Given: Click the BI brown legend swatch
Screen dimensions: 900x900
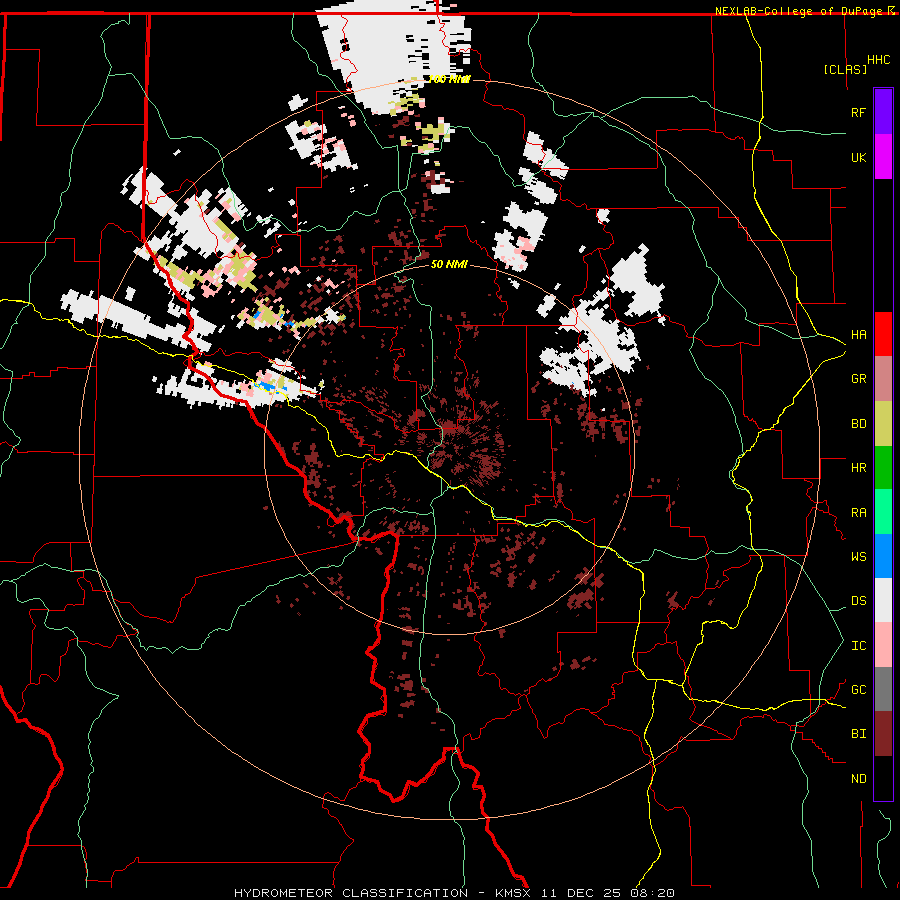Looking at the screenshot, I should pyautogui.click(x=883, y=734).
